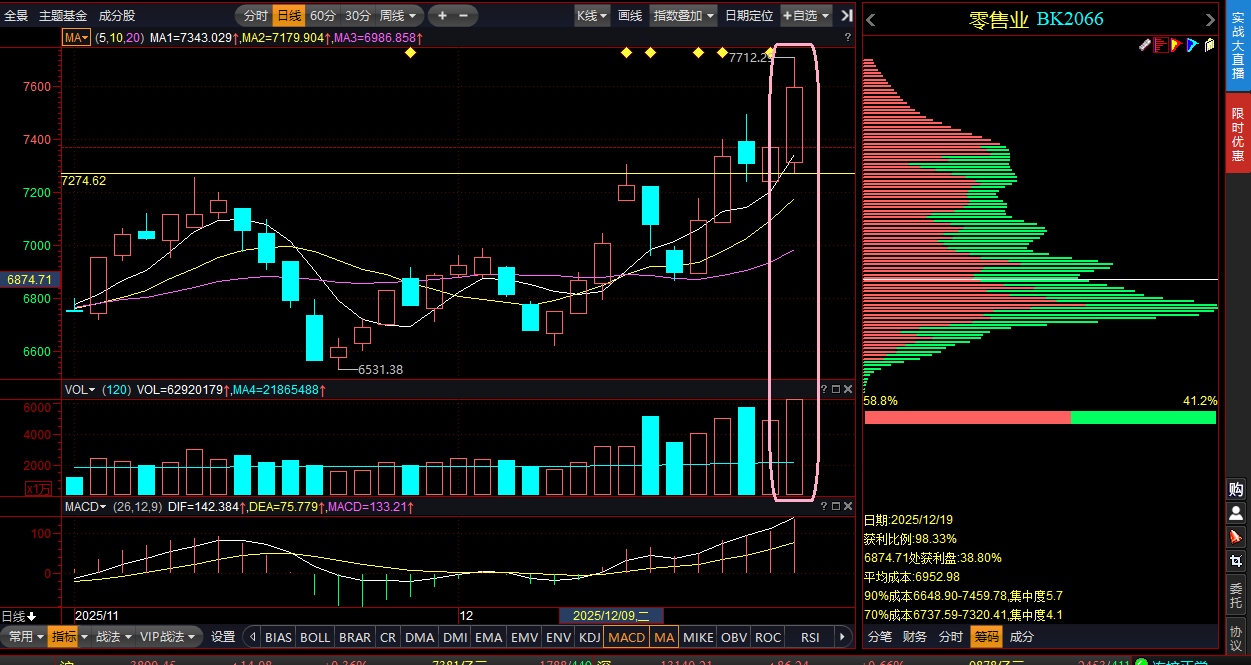
Task: Open the MACD indicator dropdown
Action: click(84, 507)
